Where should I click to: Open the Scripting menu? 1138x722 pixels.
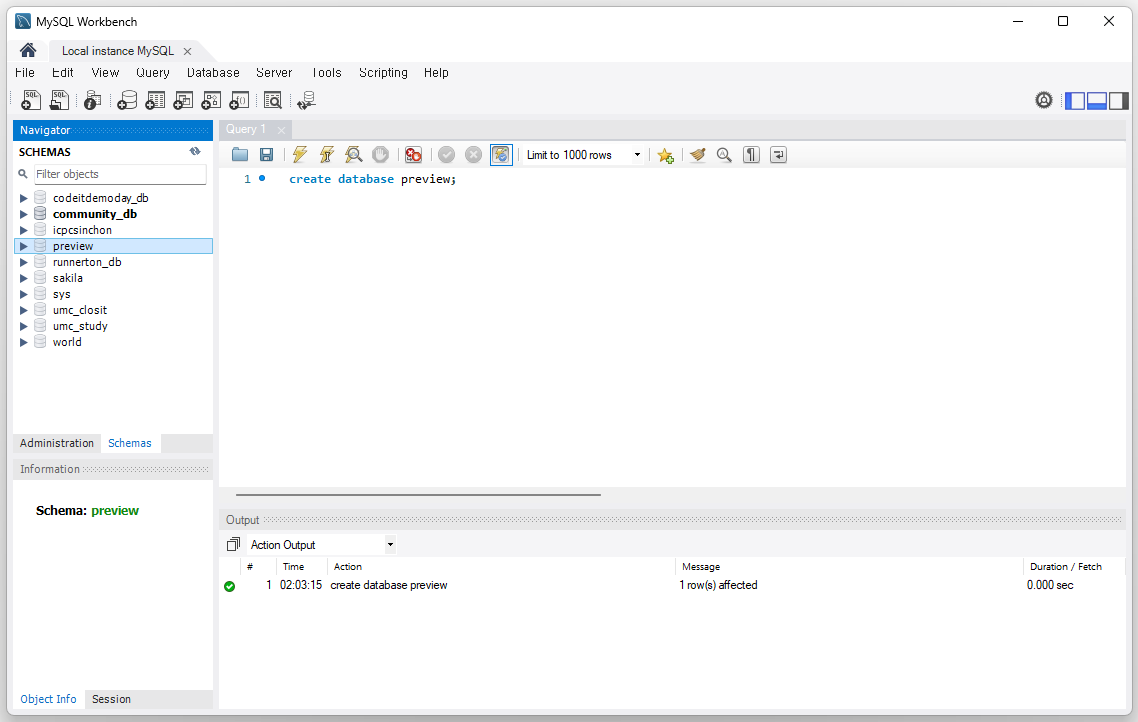coord(383,73)
